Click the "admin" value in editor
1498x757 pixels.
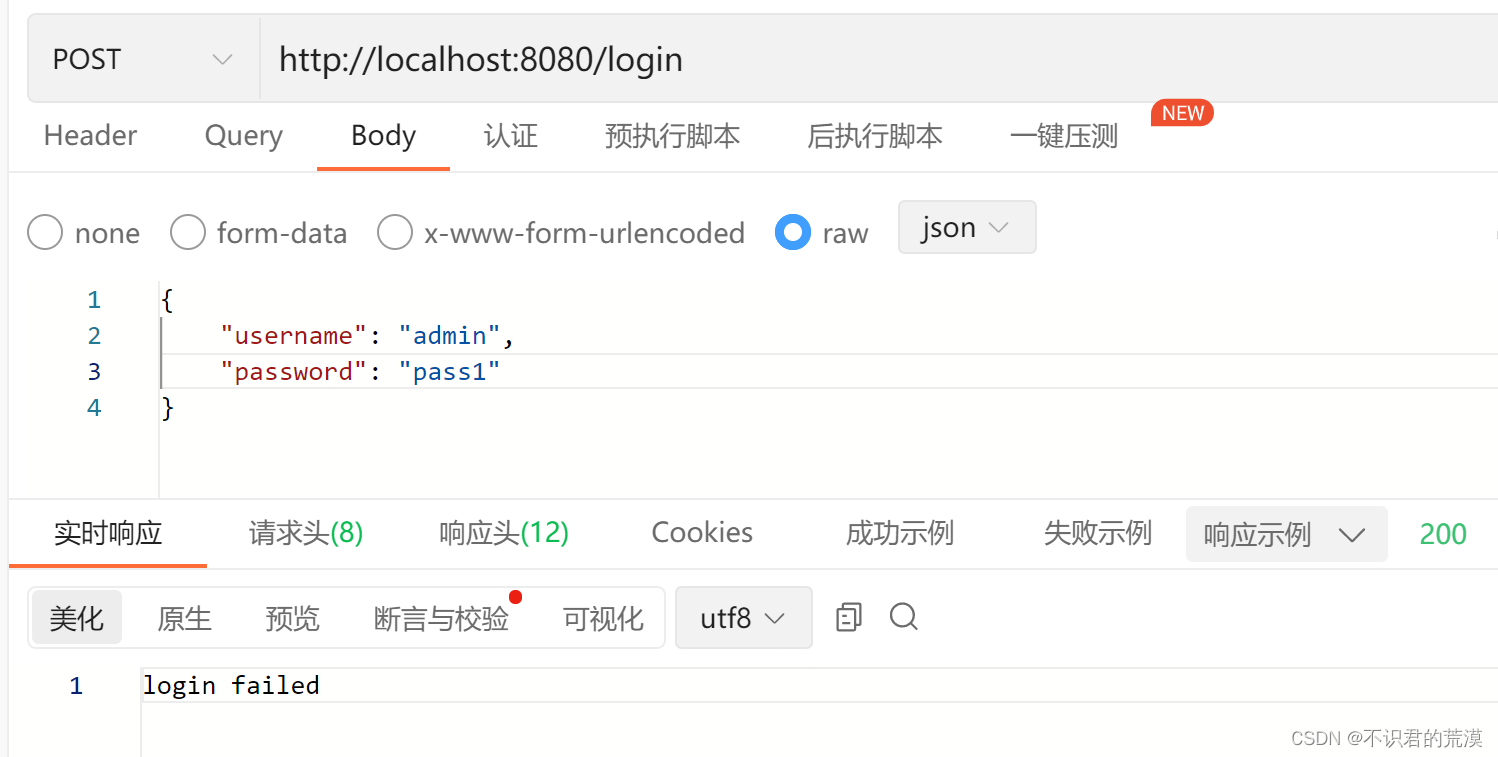coord(450,336)
